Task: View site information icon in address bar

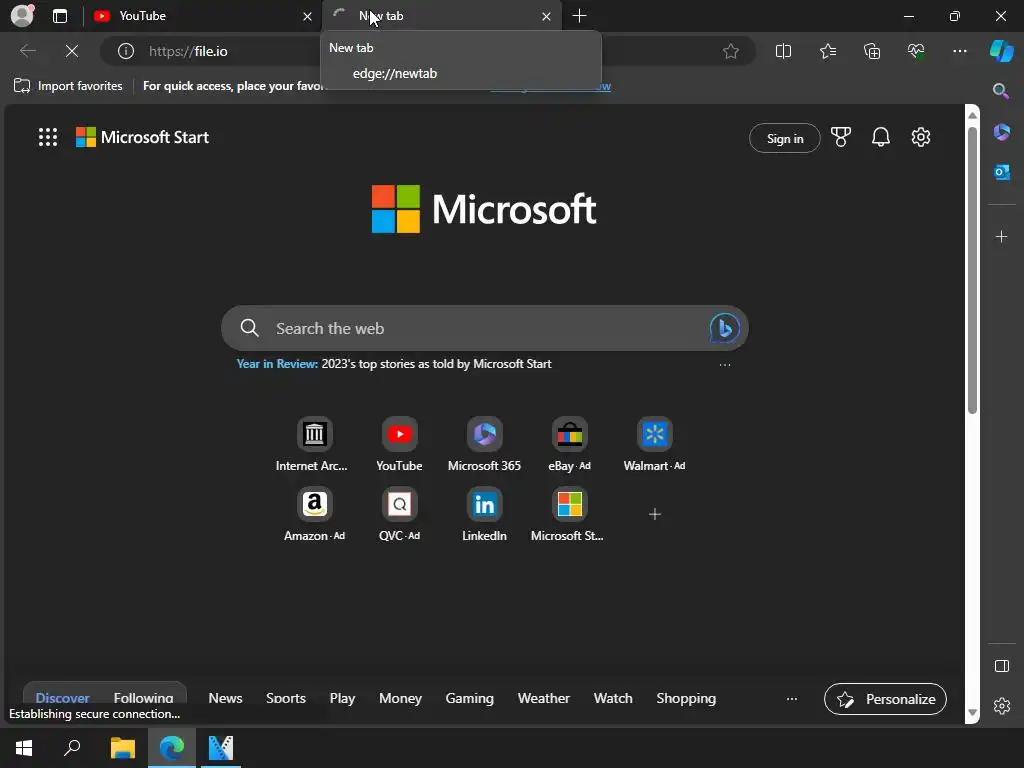Action: coord(126,51)
